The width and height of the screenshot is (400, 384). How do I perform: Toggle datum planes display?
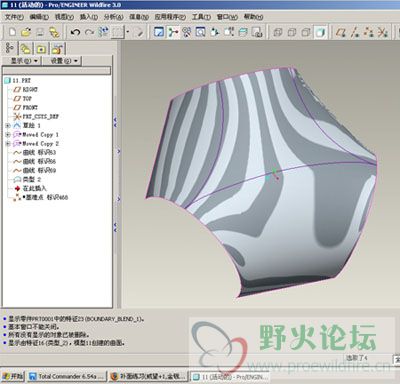[x=340, y=32]
